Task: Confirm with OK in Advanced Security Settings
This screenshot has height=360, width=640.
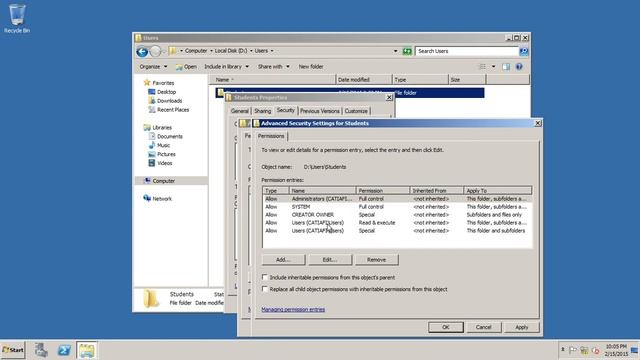Action: coord(446,327)
